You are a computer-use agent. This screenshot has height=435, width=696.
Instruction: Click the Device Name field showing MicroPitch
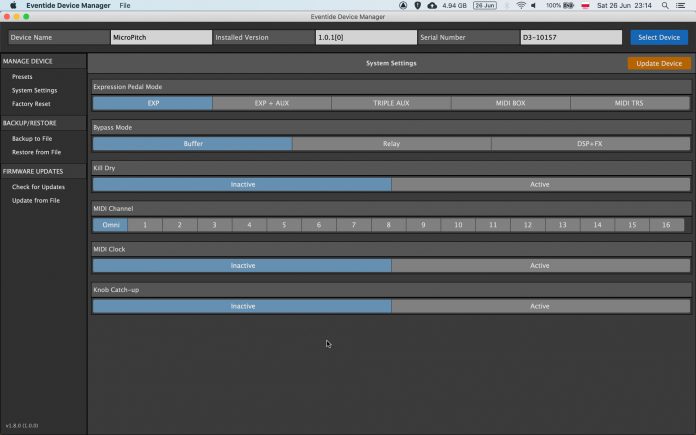point(160,38)
